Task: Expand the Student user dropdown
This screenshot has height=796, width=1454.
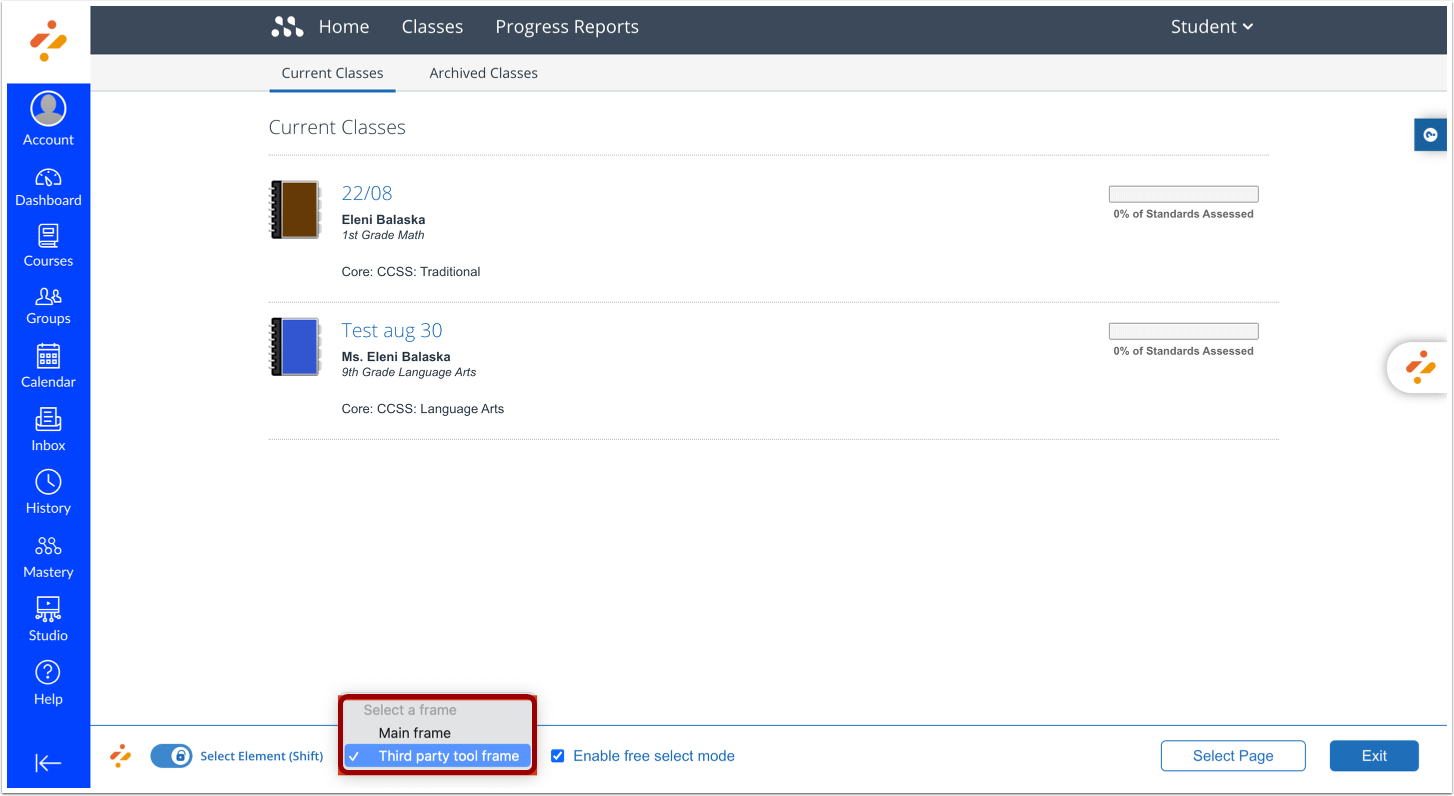Action: [1212, 27]
